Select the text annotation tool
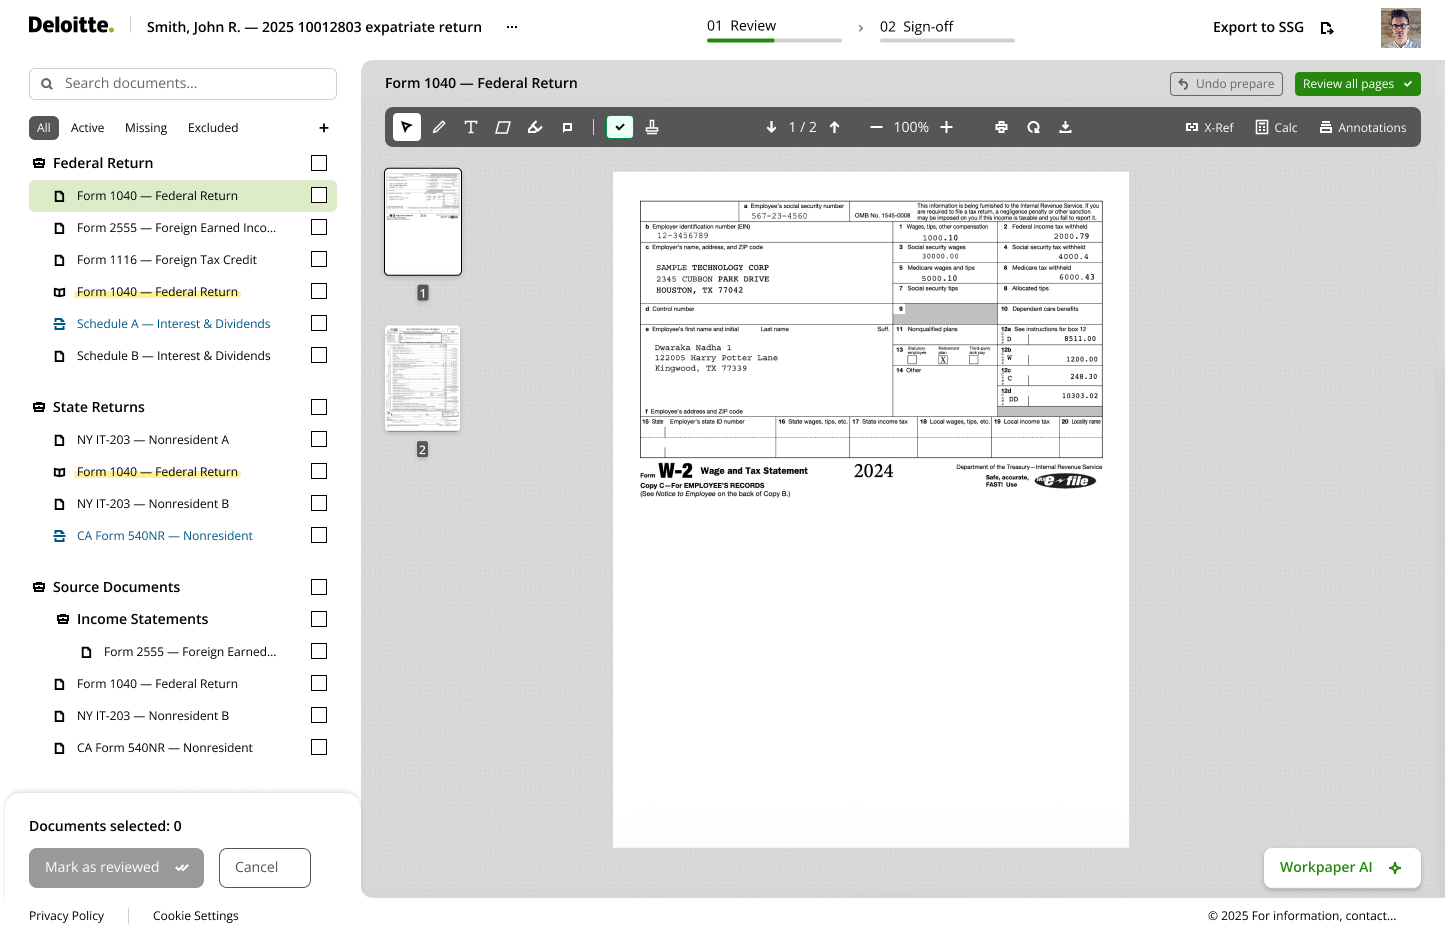 tap(471, 127)
